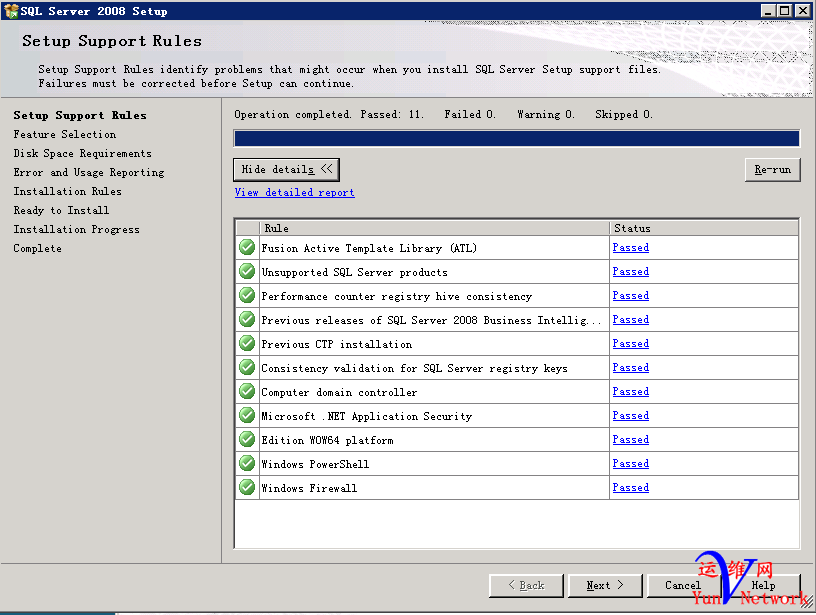Open Passed status for Fusion Active Template Library
The height and width of the screenshot is (615, 816).
click(631, 248)
